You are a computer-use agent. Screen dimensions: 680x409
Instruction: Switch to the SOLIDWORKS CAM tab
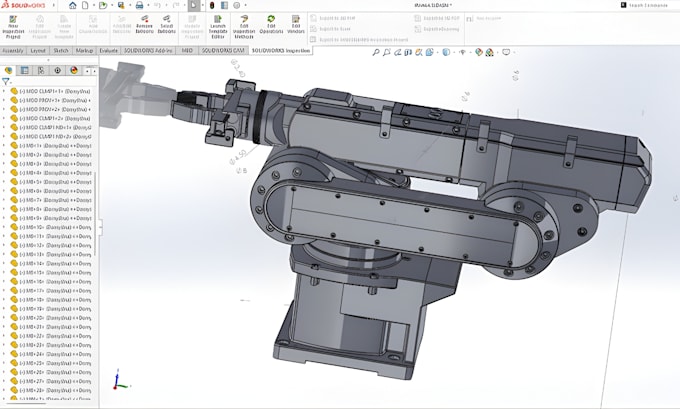click(x=223, y=51)
